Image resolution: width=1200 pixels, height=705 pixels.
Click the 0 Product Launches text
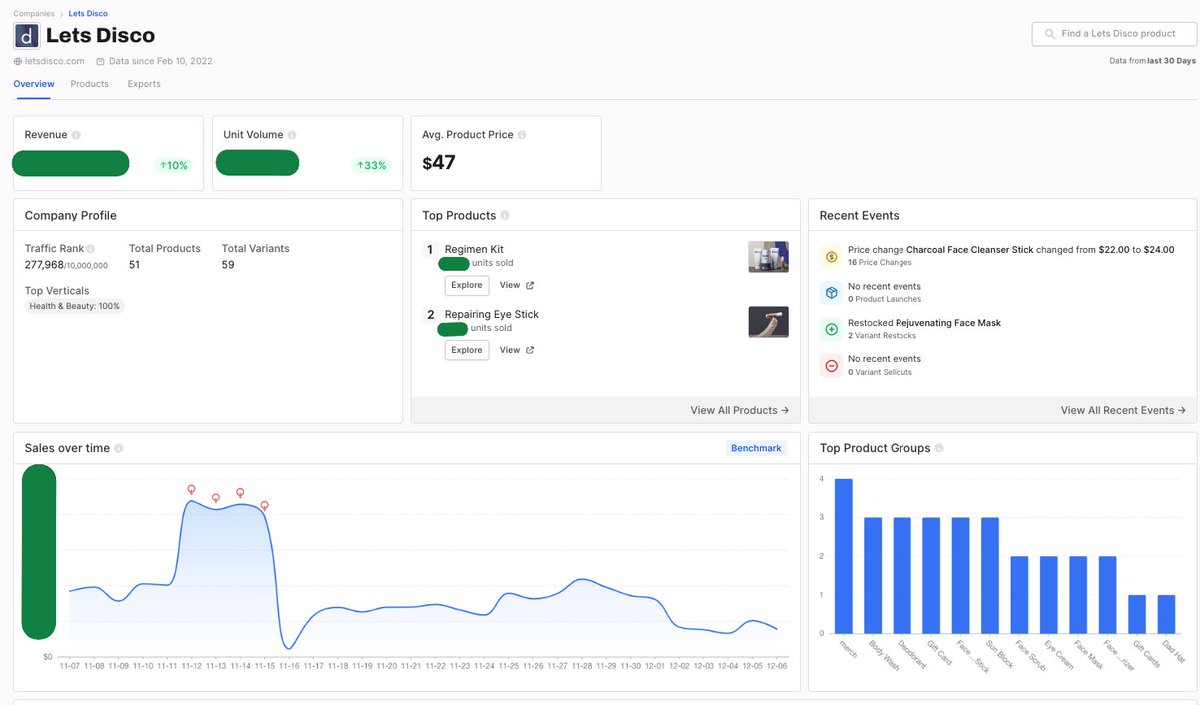coord(884,299)
